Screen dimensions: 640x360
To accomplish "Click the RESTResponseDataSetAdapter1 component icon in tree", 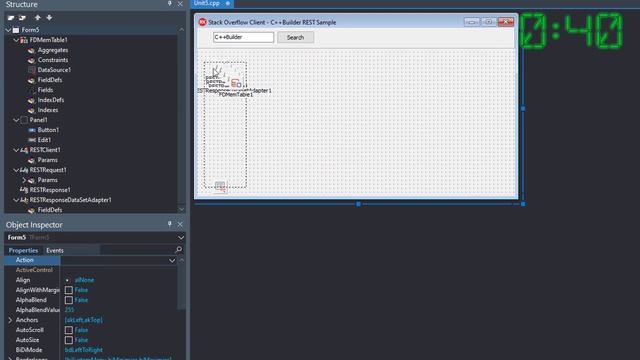I will point(24,200).
